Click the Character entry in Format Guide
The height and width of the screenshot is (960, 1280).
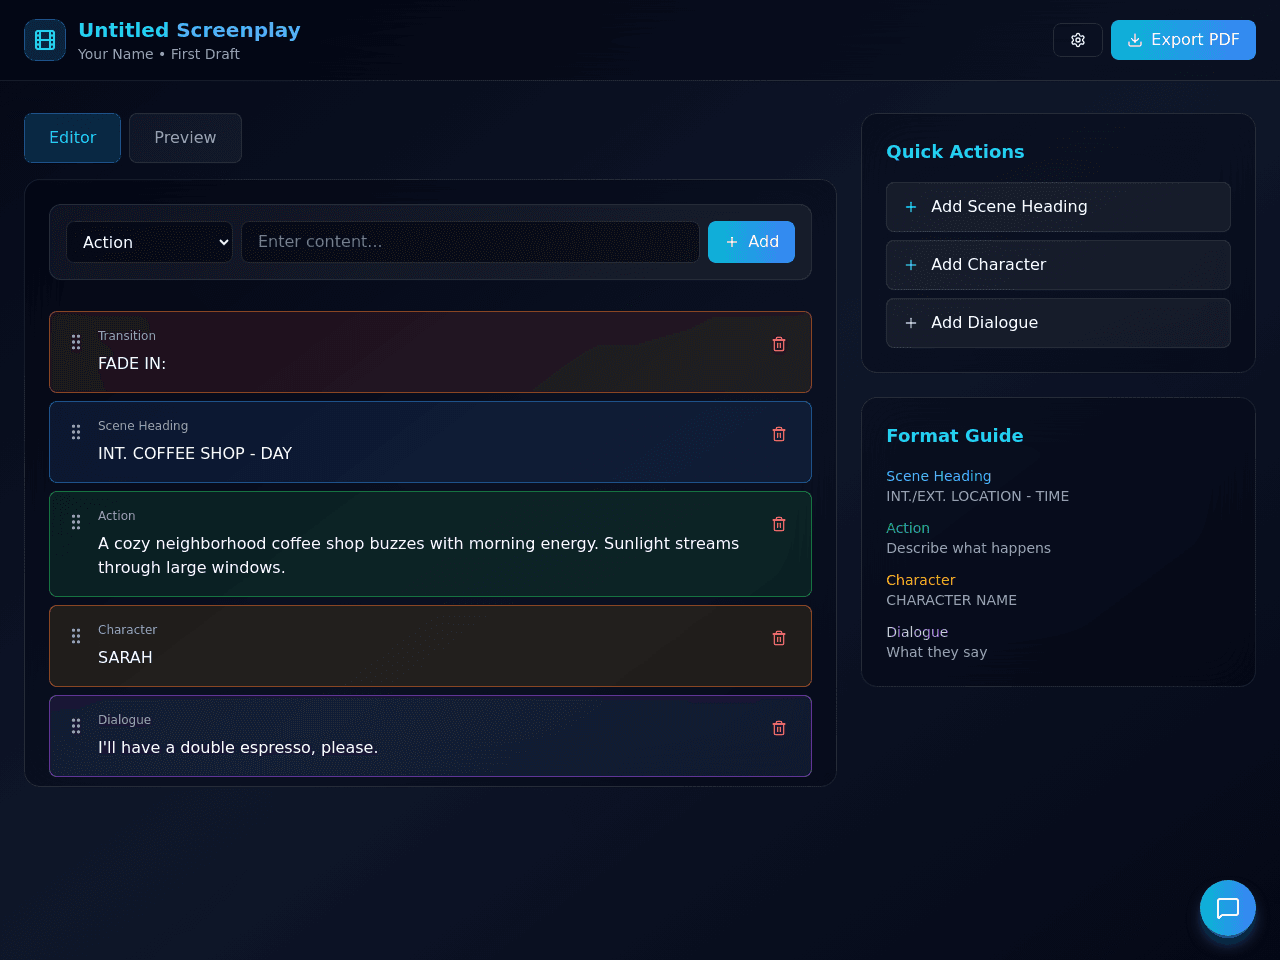tap(921, 580)
